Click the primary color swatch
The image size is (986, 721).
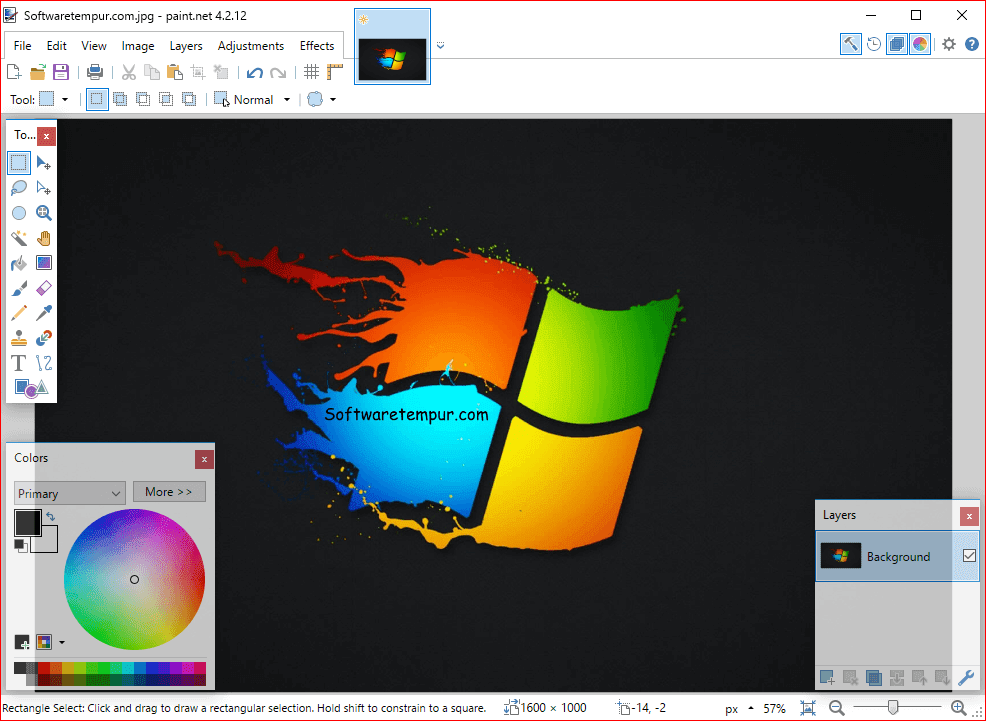click(26, 522)
